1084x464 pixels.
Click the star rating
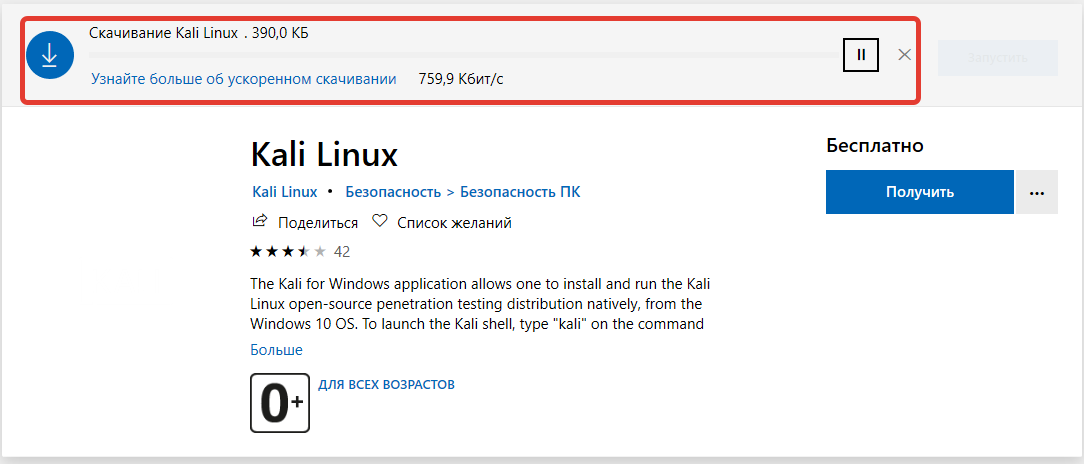point(288,251)
